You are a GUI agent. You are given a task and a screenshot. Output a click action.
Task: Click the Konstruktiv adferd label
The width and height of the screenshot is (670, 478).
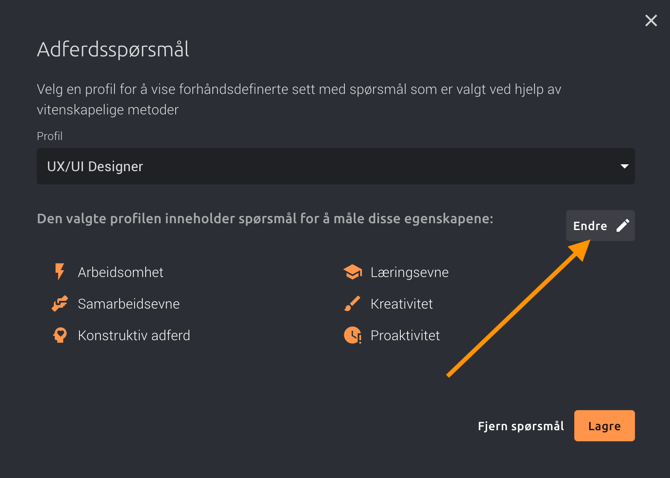point(134,336)
